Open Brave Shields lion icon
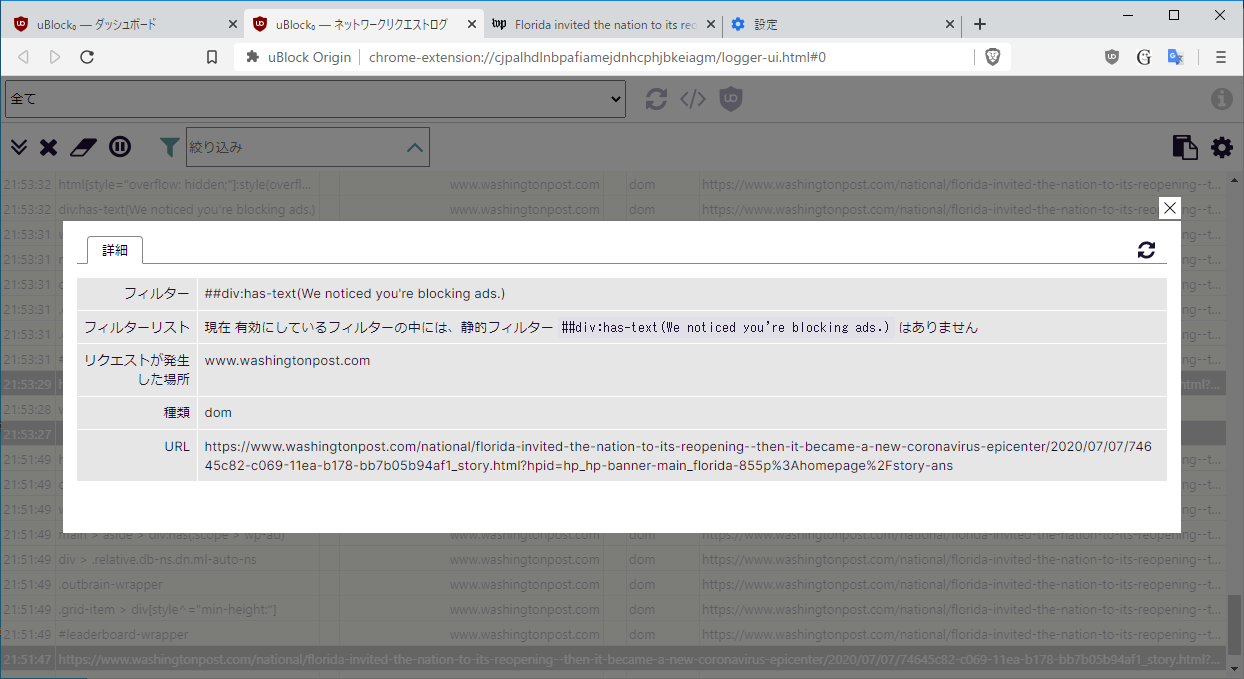Viewport: 1244px width, 679px height. (x=992, y=57)
